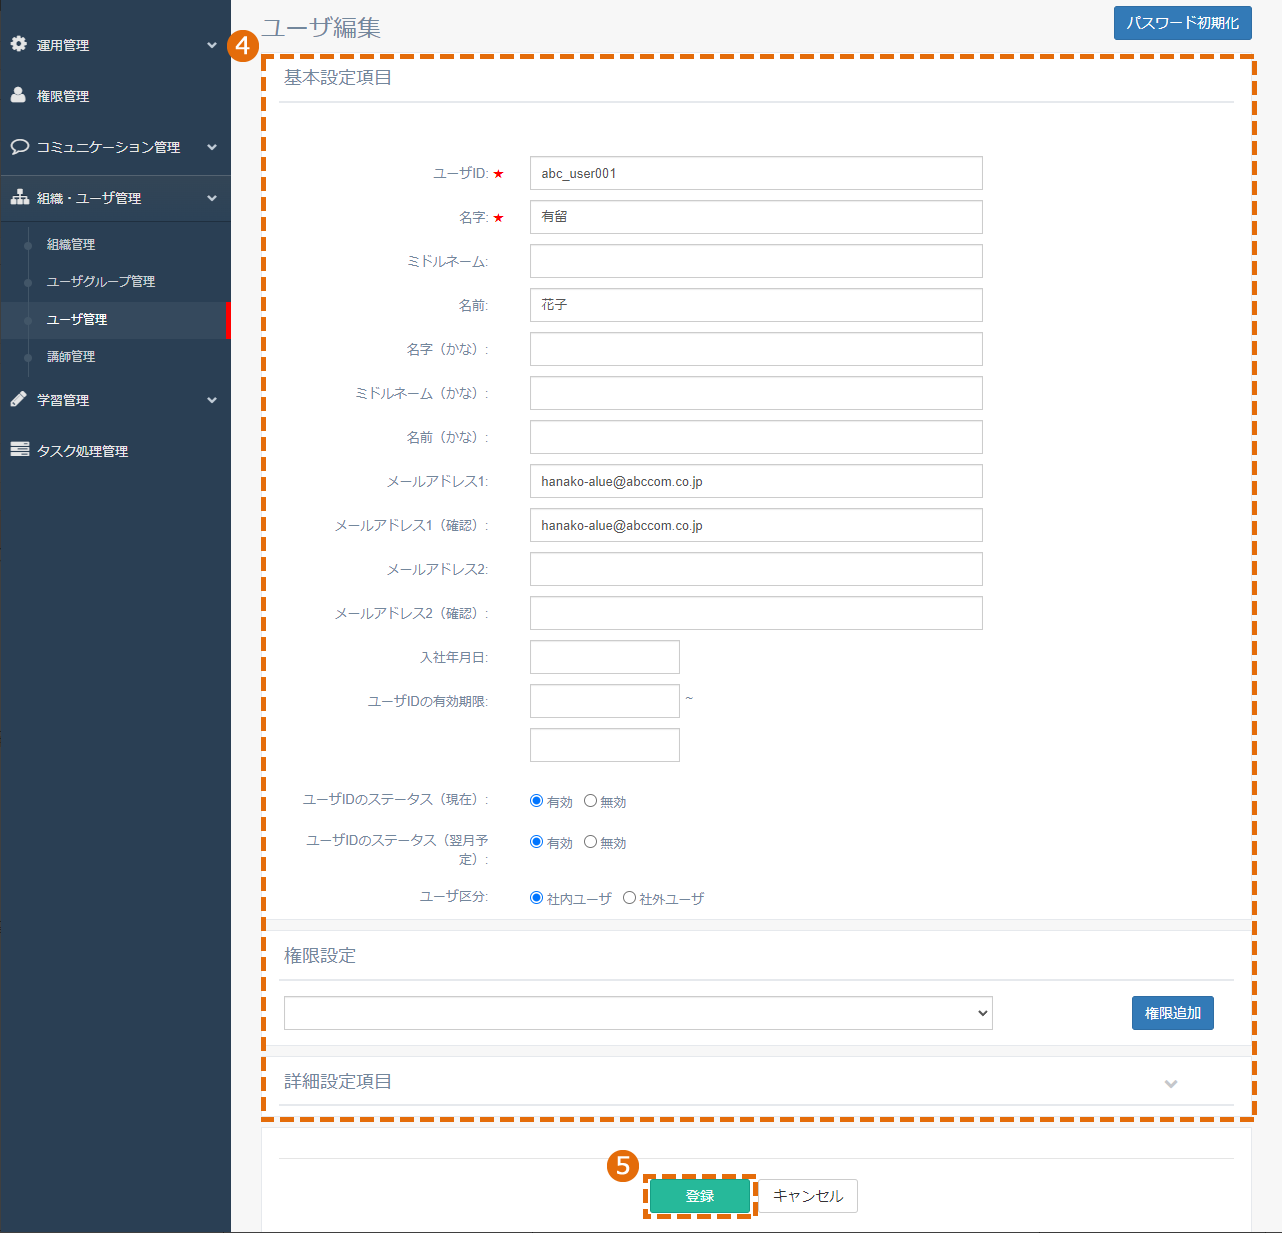Select 社内ユーザ radio option
Viewport: 1282px width, 1233px height.
click(536, 898)
